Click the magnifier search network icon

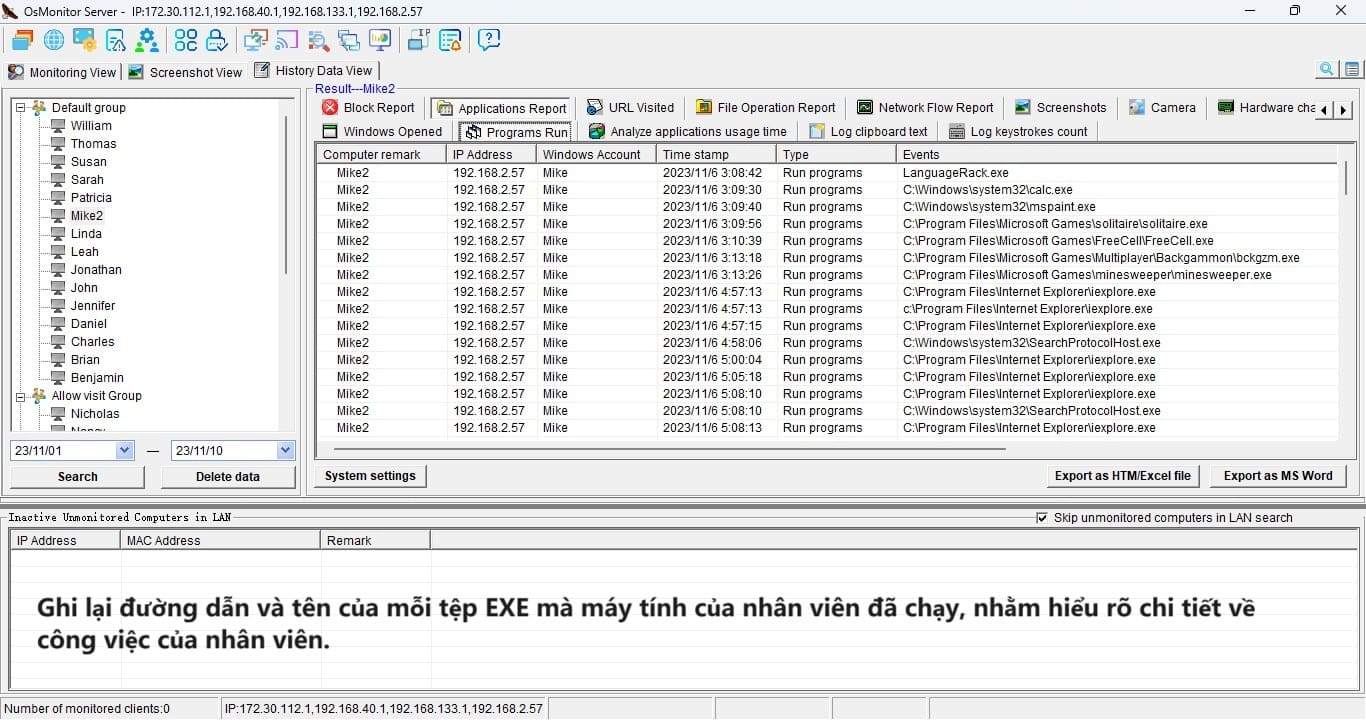318,40
